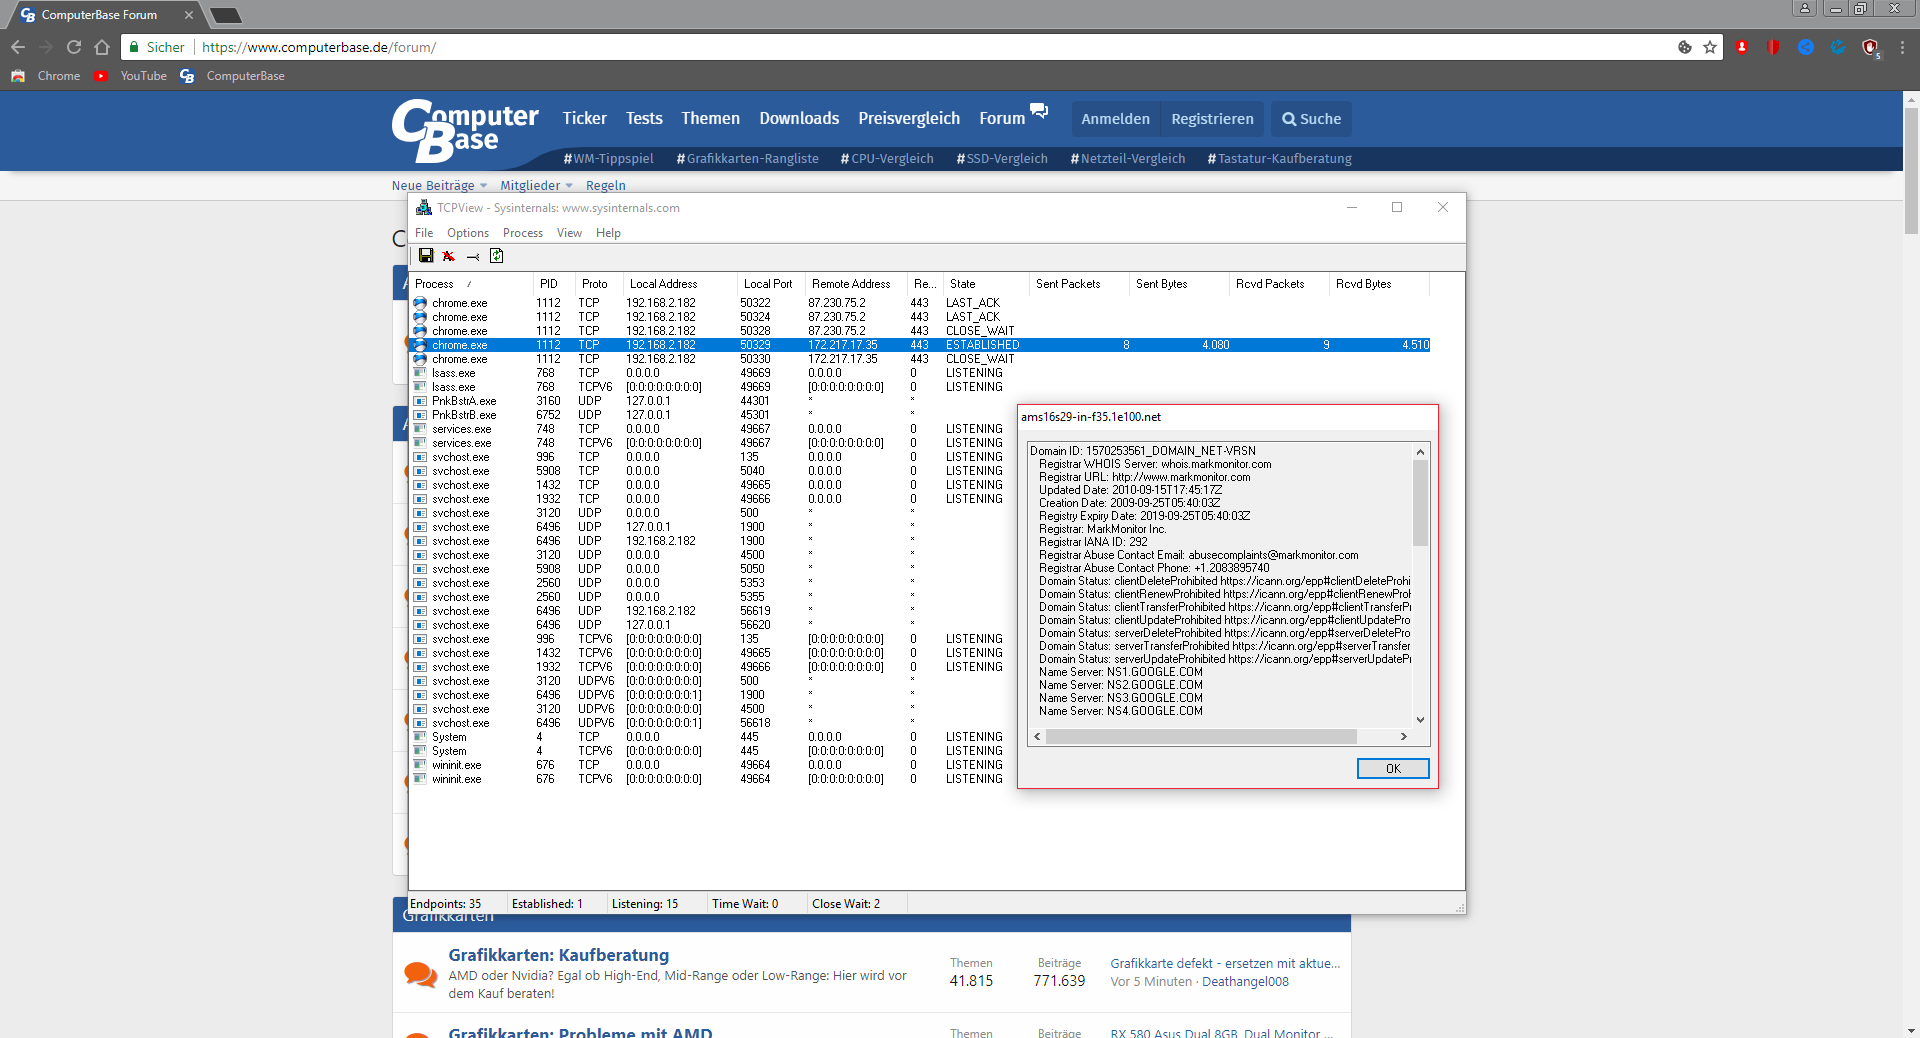Image resolution: width=1920 pixels, height=1038 pixels.
Task: Click the whois dialog horizontal scrollbar thumb
Action: tap(1201, 737)
